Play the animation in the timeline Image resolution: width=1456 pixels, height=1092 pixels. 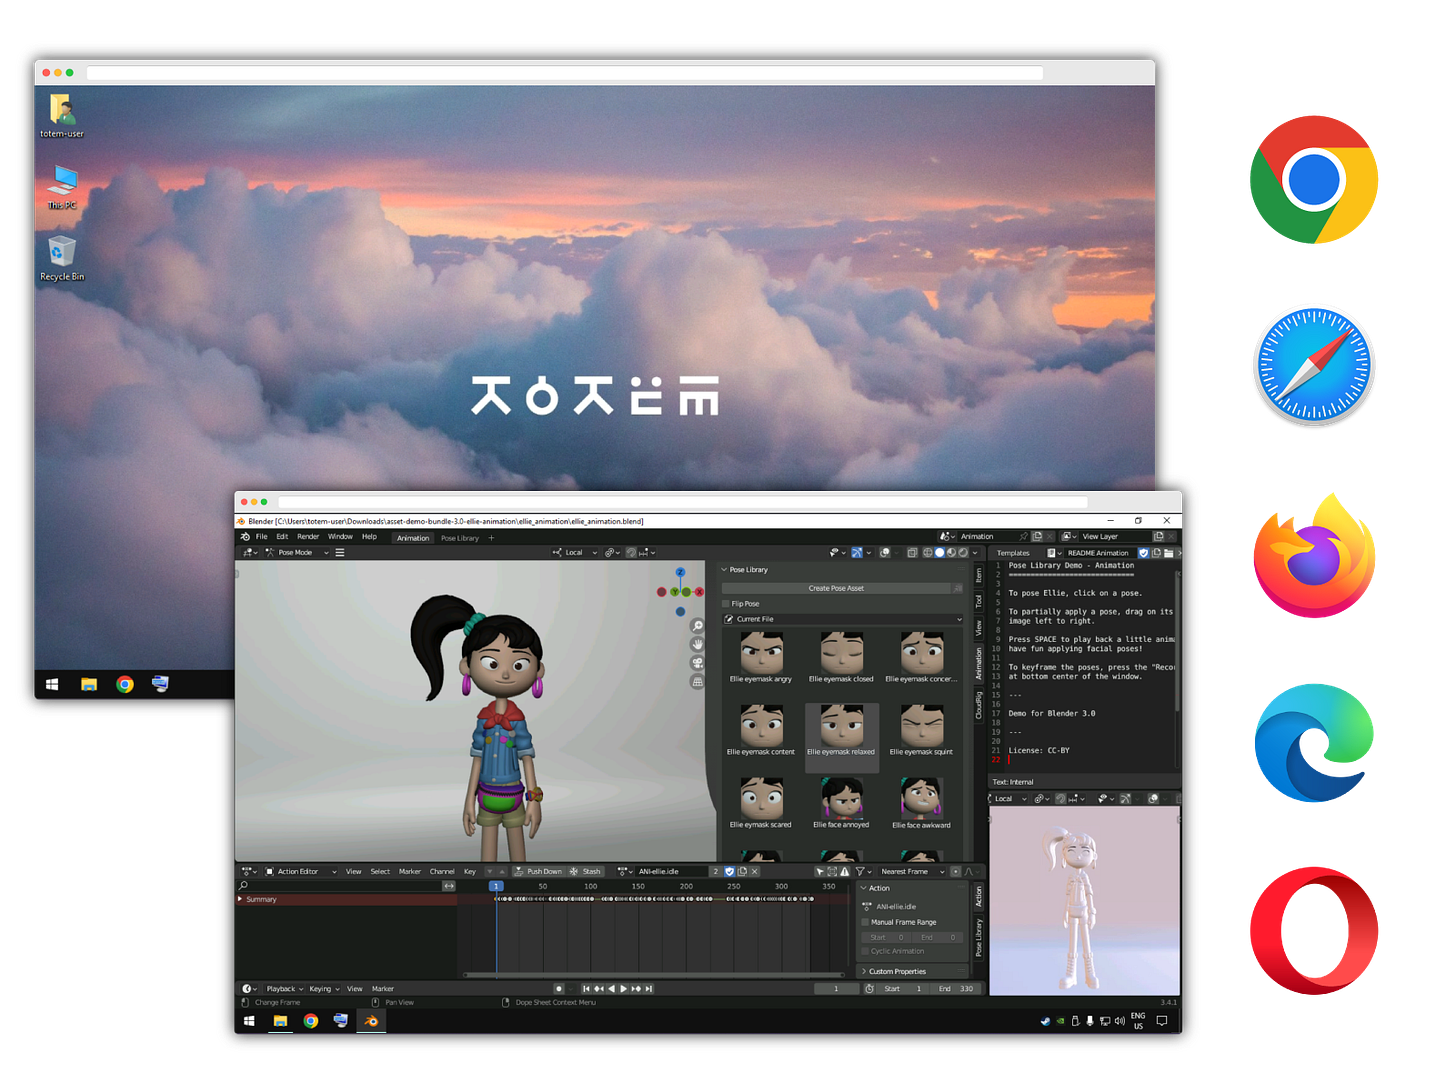623,989
